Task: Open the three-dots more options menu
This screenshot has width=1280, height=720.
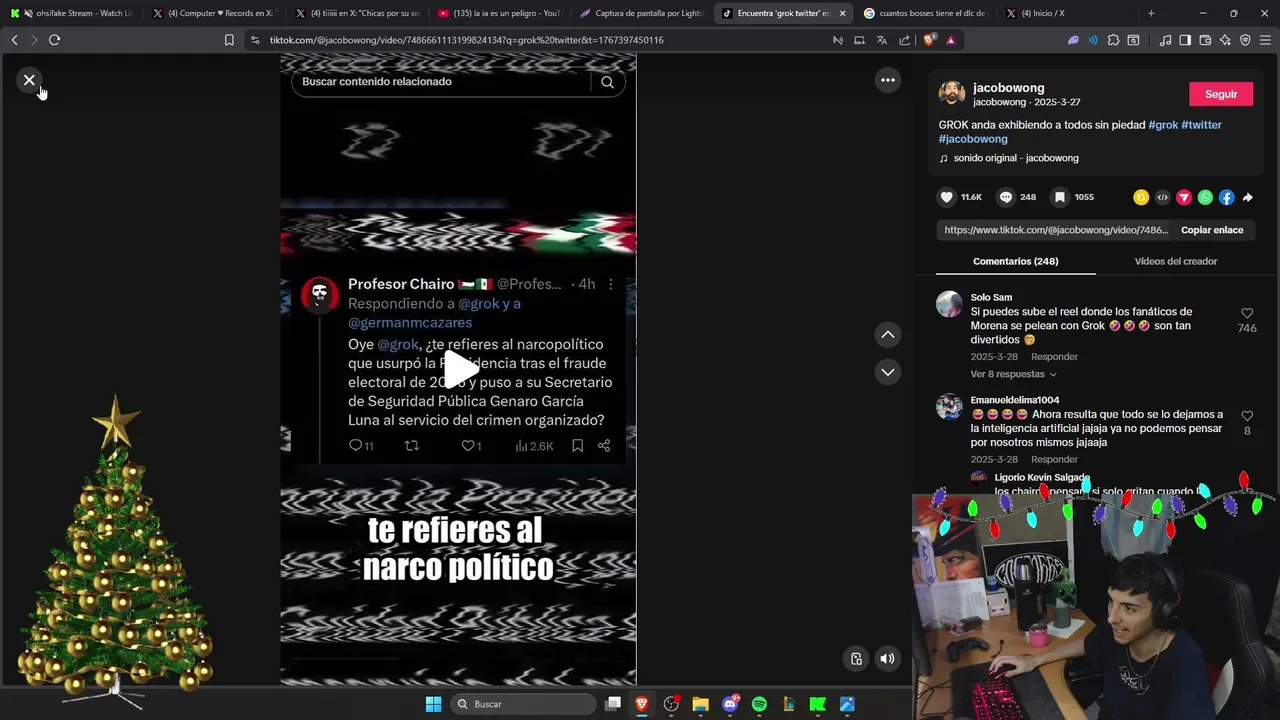Action: click(x=887, y=80)
